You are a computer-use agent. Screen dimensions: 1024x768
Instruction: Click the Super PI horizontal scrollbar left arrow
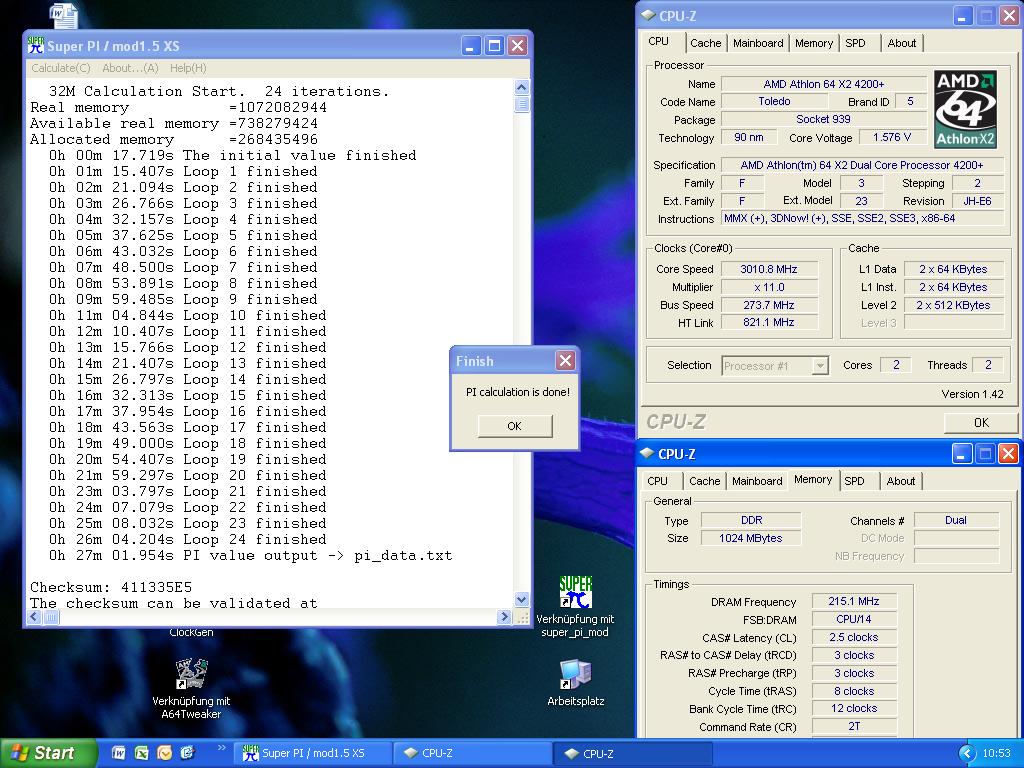(x=35, y=616)
